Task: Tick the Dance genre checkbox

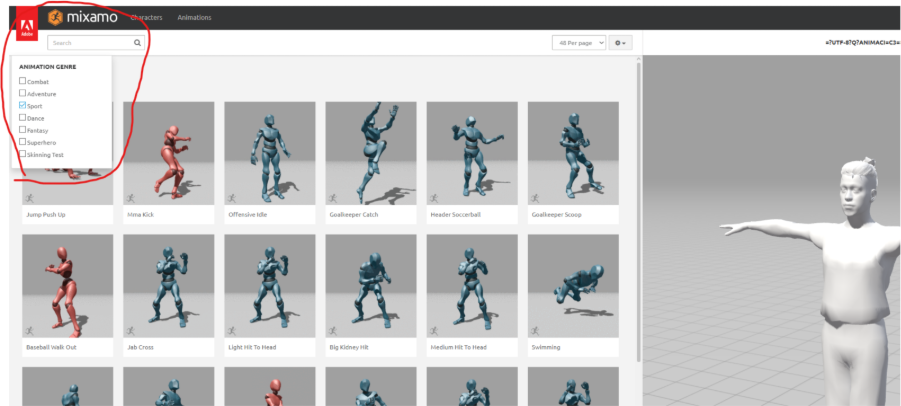Action: pyautogui.click(x=23, y=118)
